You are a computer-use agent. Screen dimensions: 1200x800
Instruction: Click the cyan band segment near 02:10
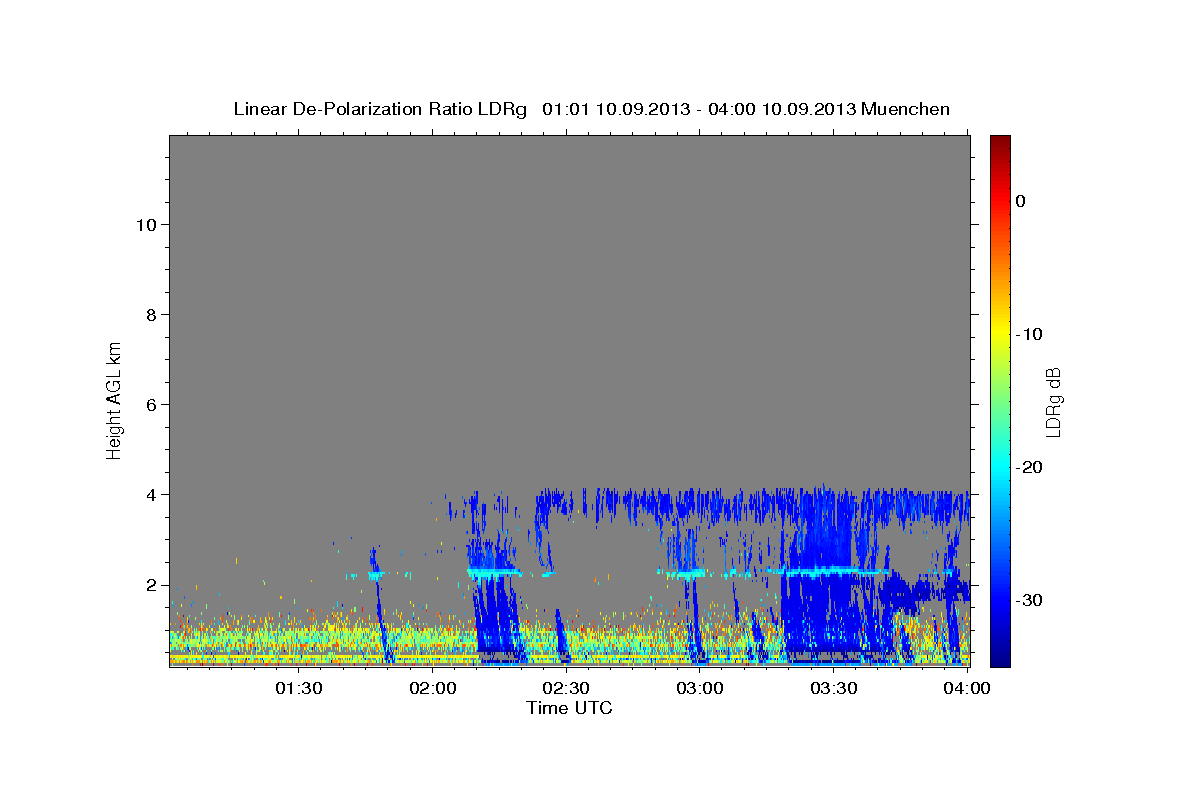tap(494, 573)
